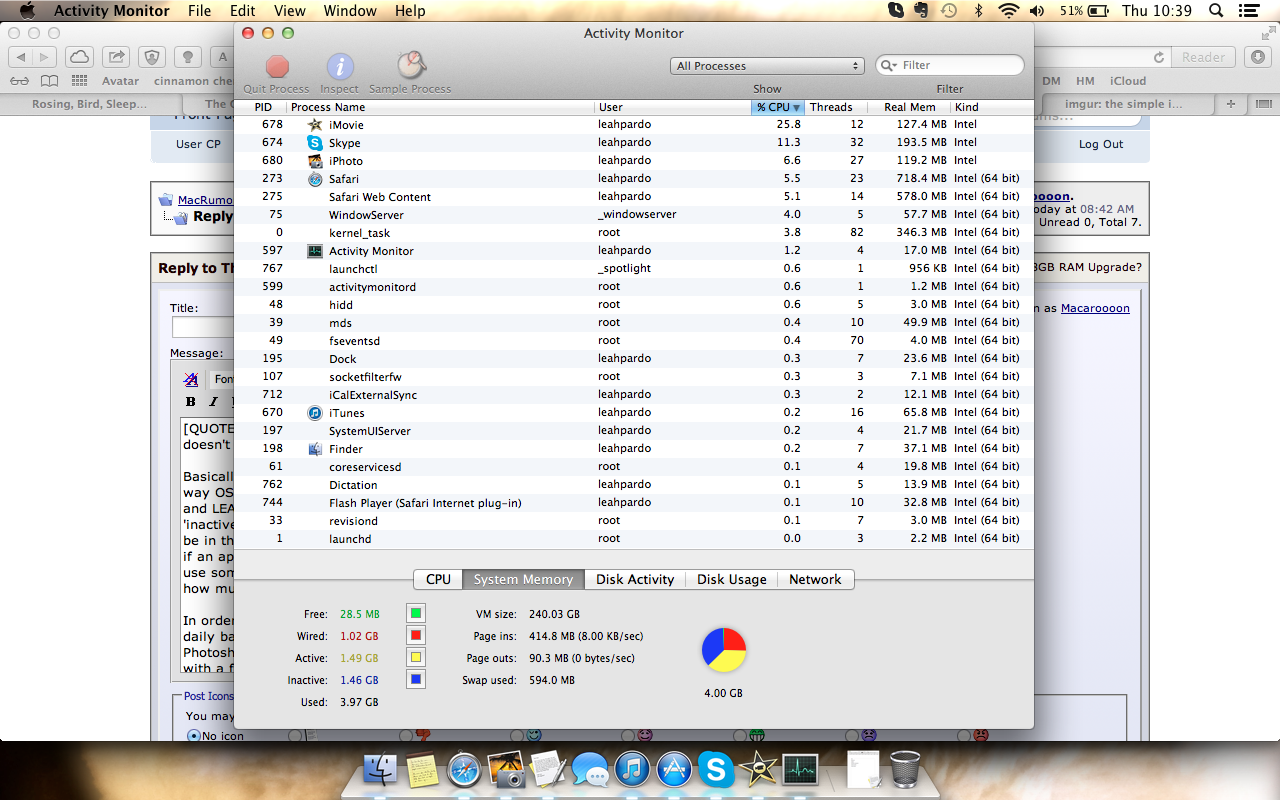
Task: Select the No icon radio button
Action: [194, 735]
